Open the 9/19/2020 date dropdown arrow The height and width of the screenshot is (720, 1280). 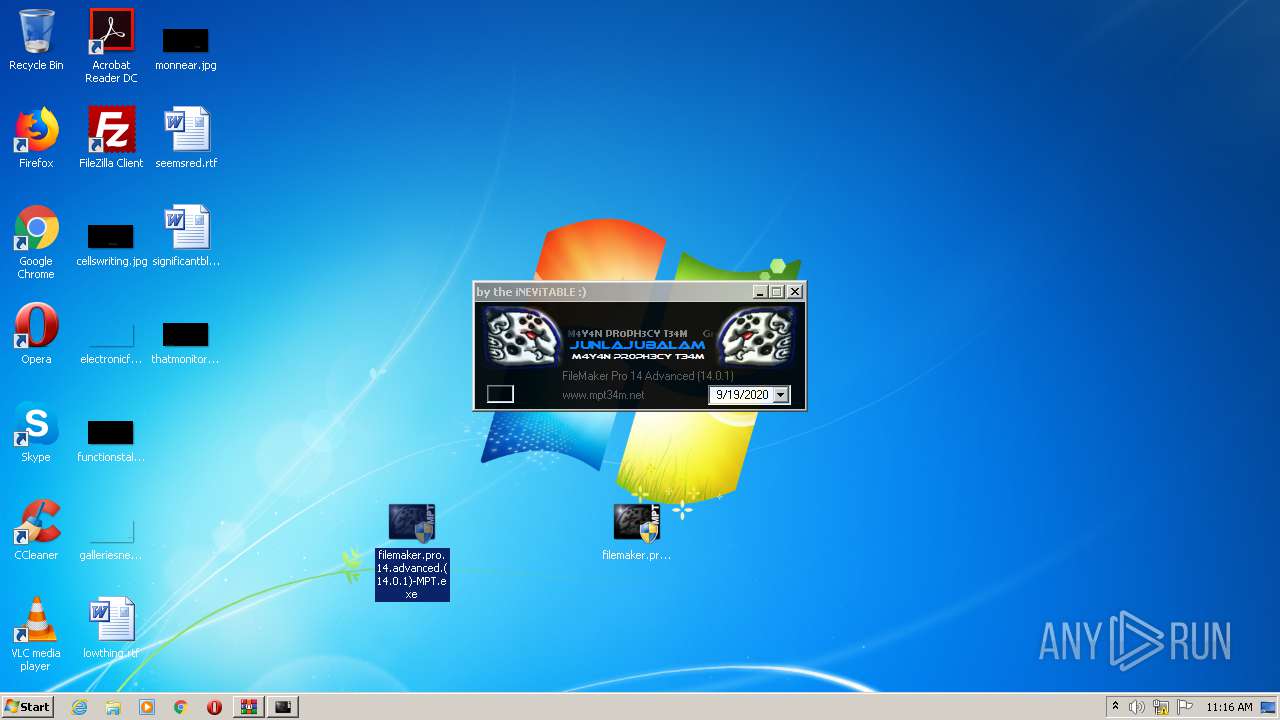[x=781, y=395]
